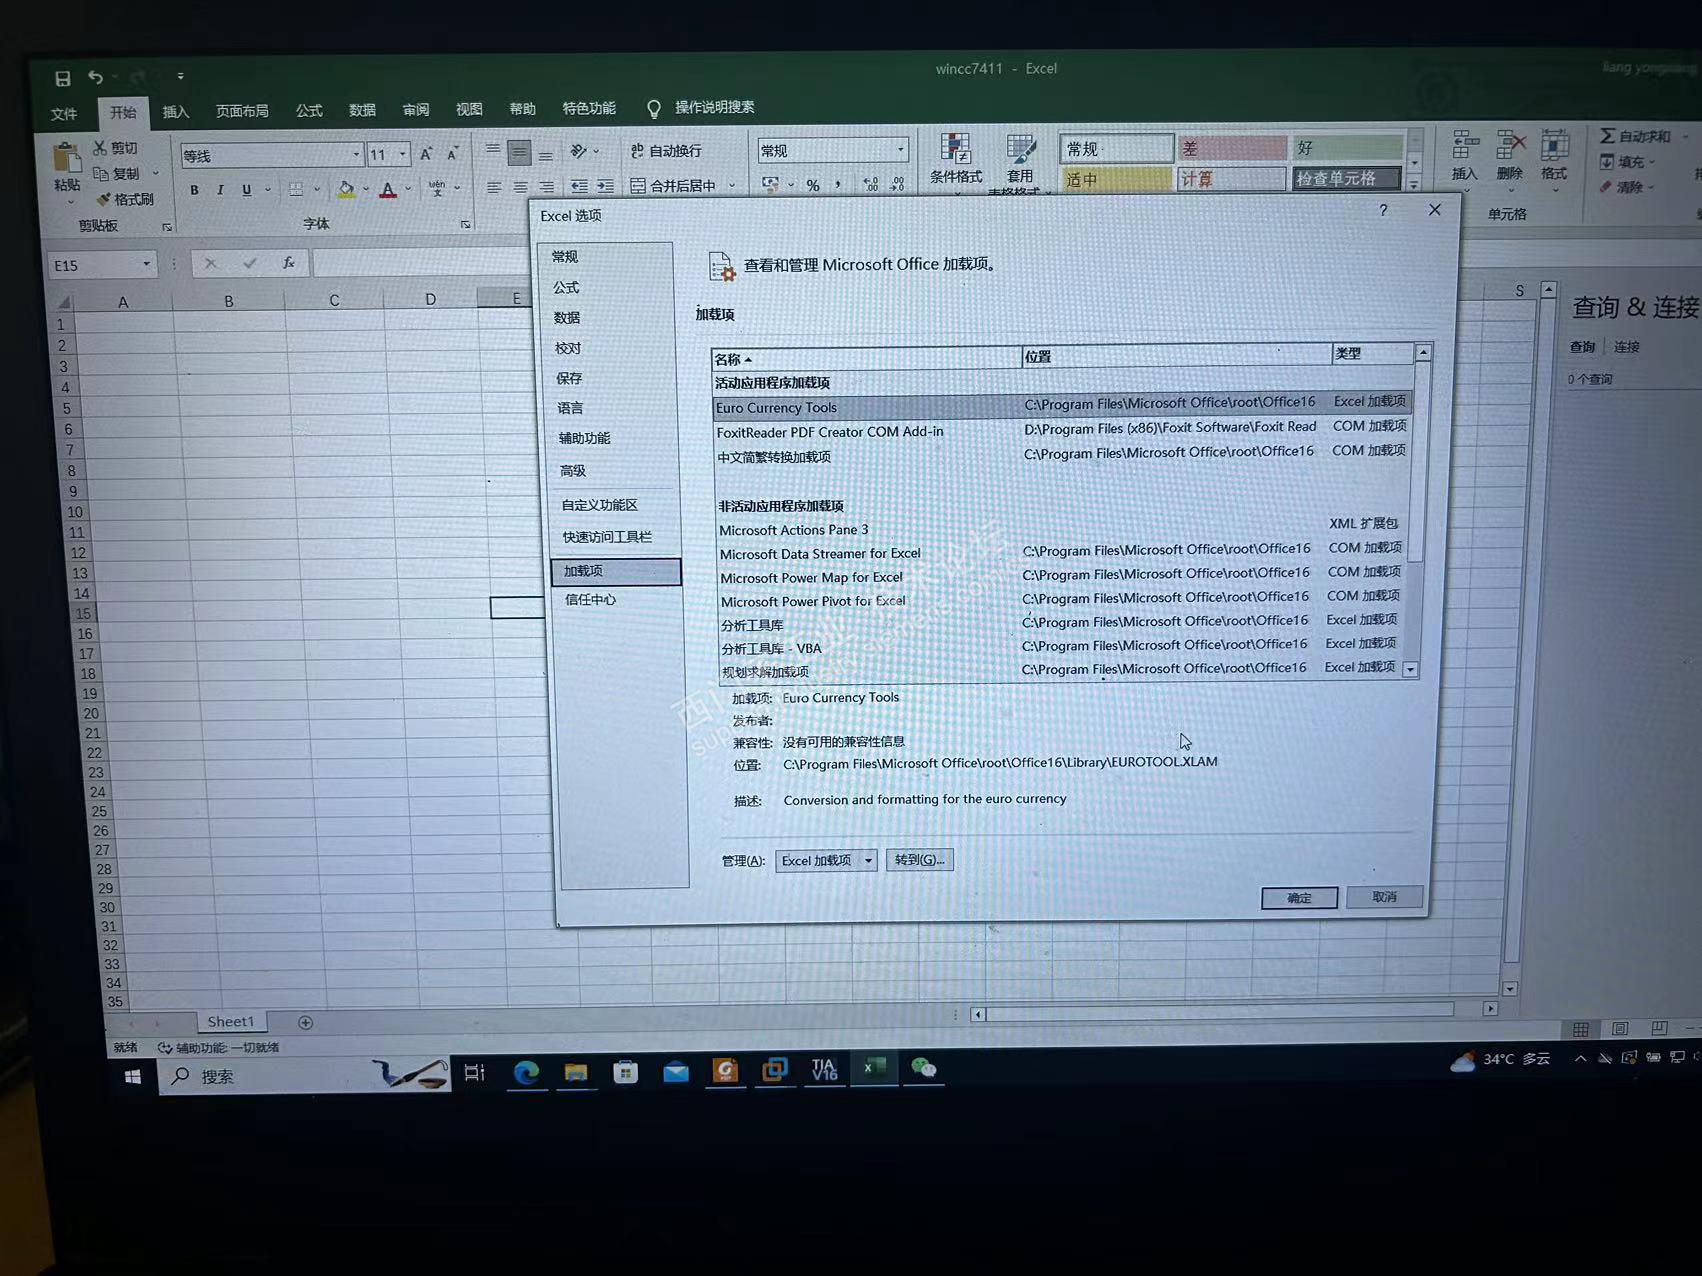Screen dimensions: 1702x1276
Task: Switch to the 公式 ribbon tab
Action: tap(309, 110)
